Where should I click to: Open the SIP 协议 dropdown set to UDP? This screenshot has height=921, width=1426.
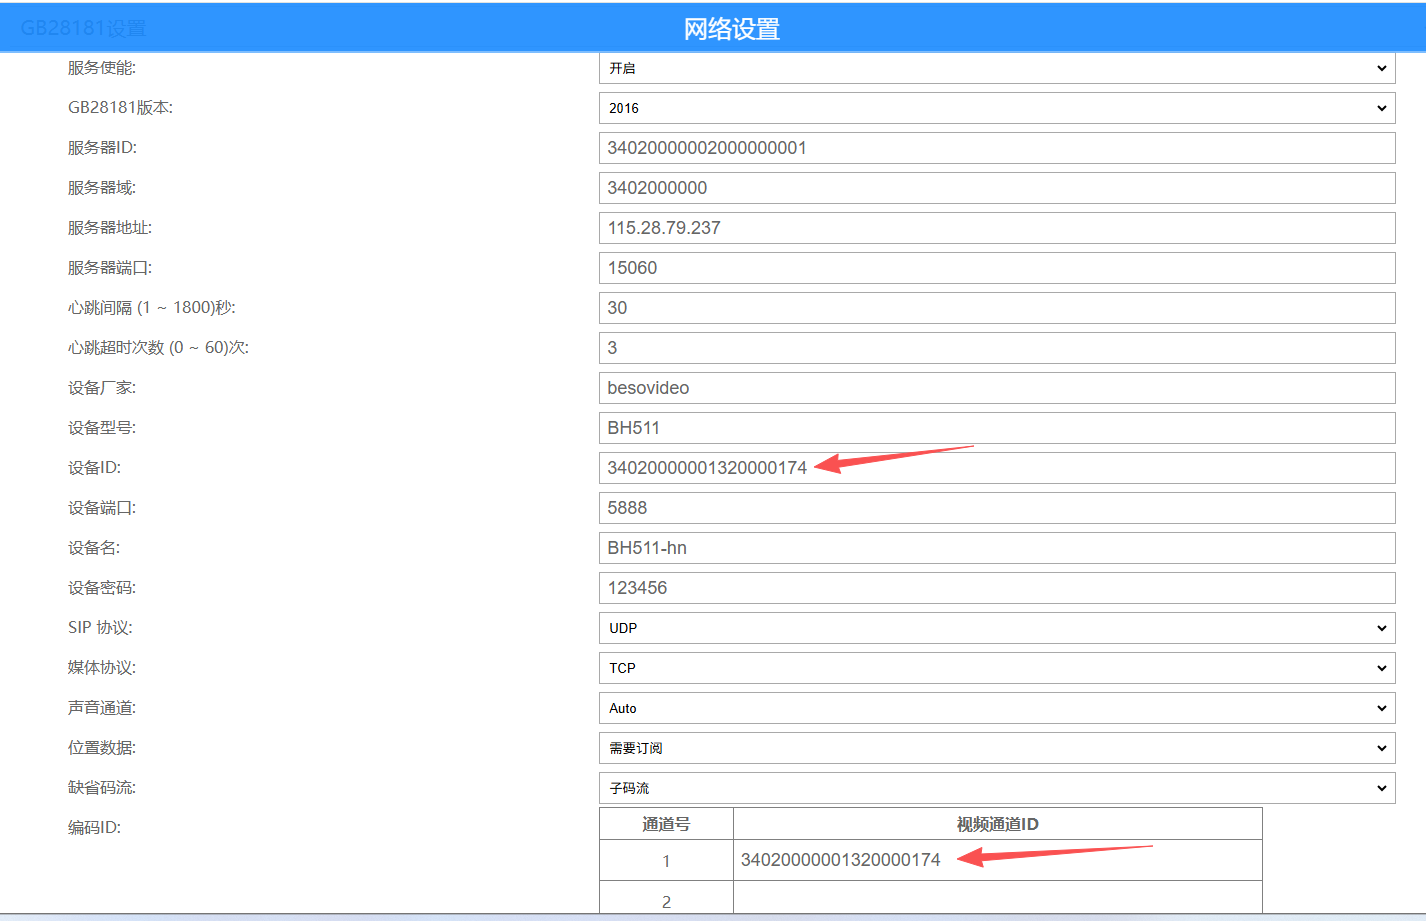996,628
